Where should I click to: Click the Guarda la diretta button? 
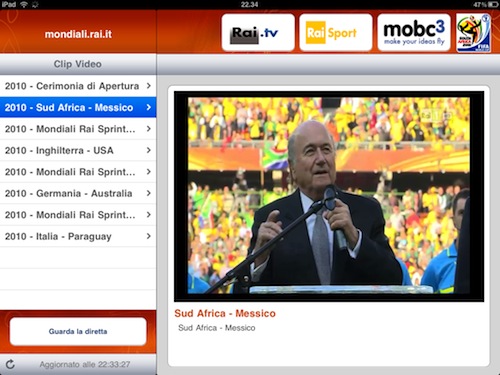pyautogui.click(x=78, y=331)
